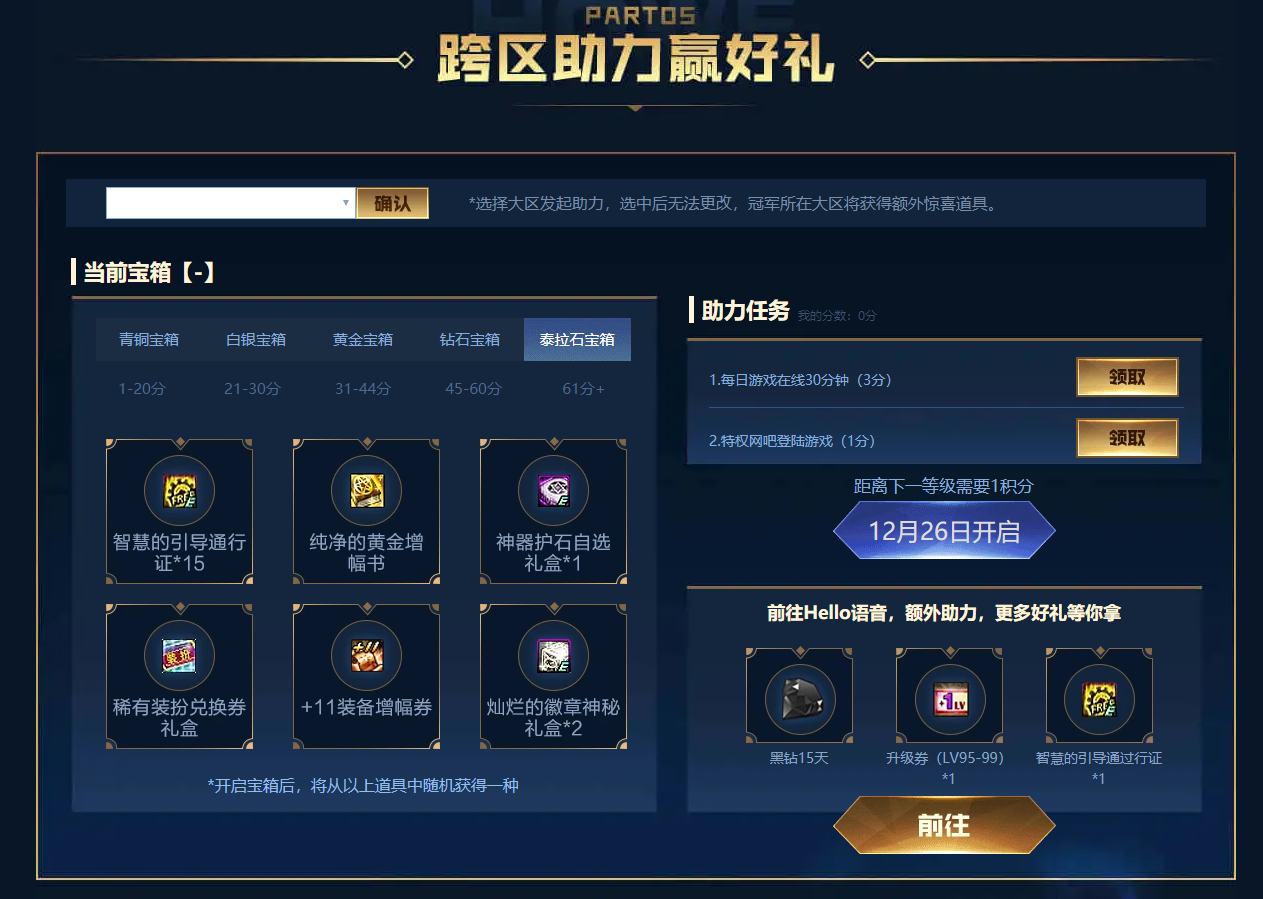
Task: Click the 纯净的黄金增幅书 item icon
Action: [x=366, y=491]
